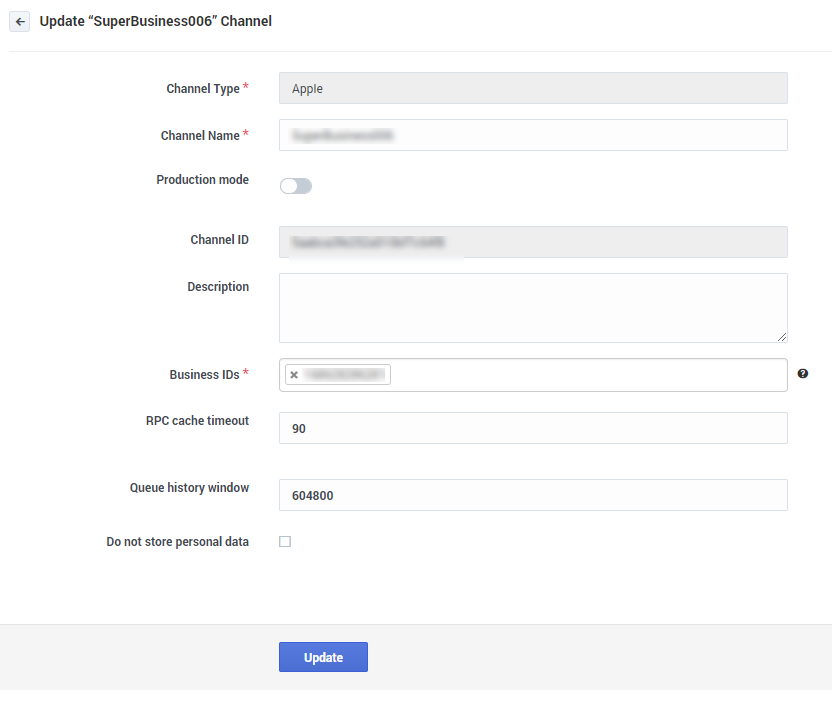Viewport: 832px width, 707px height.
Task: Toggle the Production mode switch
Action: (296, 186)
